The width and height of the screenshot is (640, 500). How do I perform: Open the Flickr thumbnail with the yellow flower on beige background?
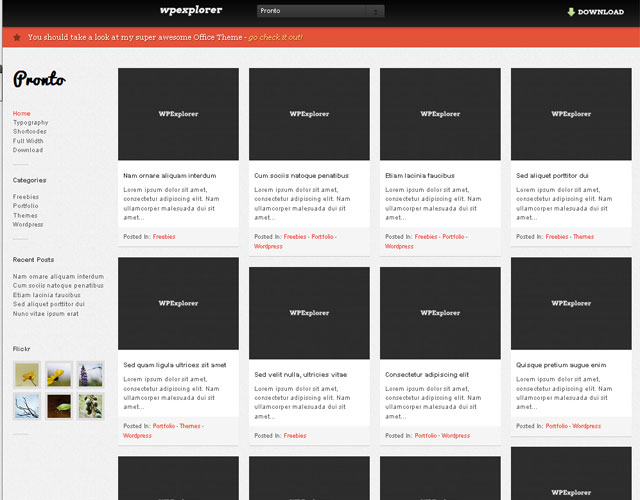point(27,374)
